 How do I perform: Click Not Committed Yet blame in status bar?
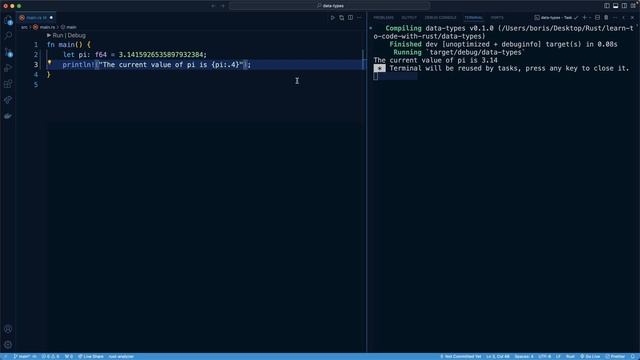pos(461,356)
